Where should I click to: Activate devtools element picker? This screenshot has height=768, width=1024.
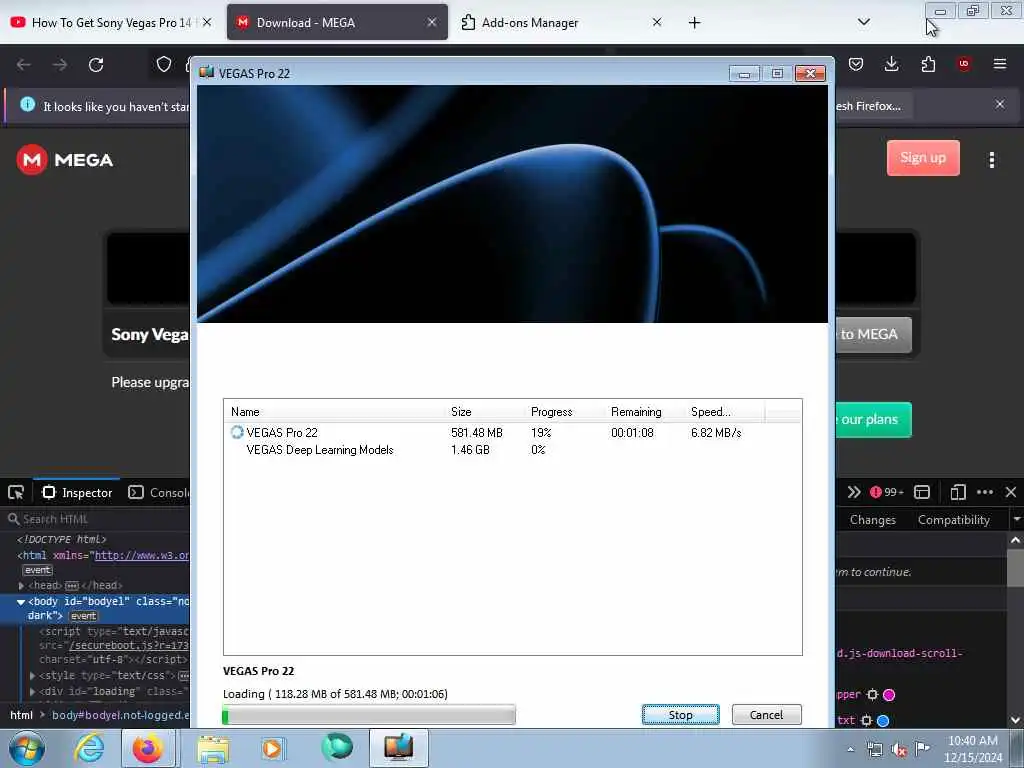tap(16, 492)
